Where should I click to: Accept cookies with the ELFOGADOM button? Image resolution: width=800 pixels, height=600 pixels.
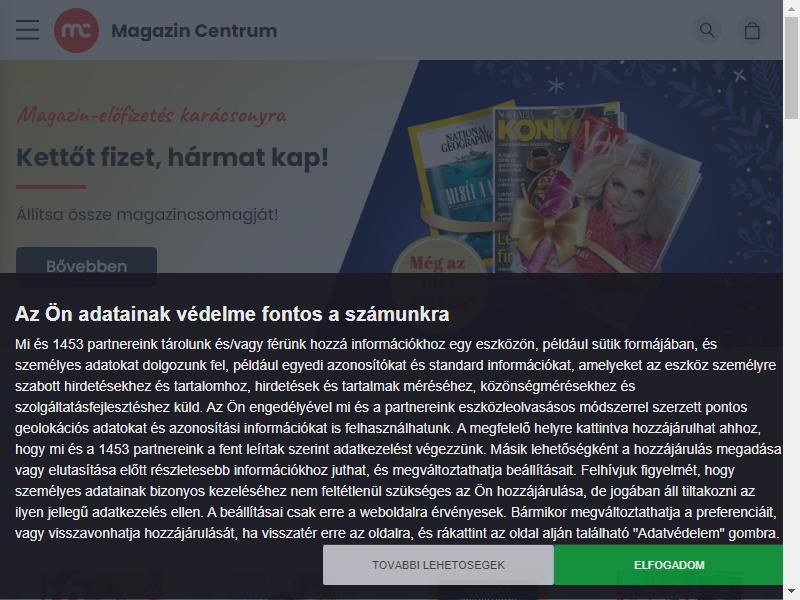coord(668,565)
